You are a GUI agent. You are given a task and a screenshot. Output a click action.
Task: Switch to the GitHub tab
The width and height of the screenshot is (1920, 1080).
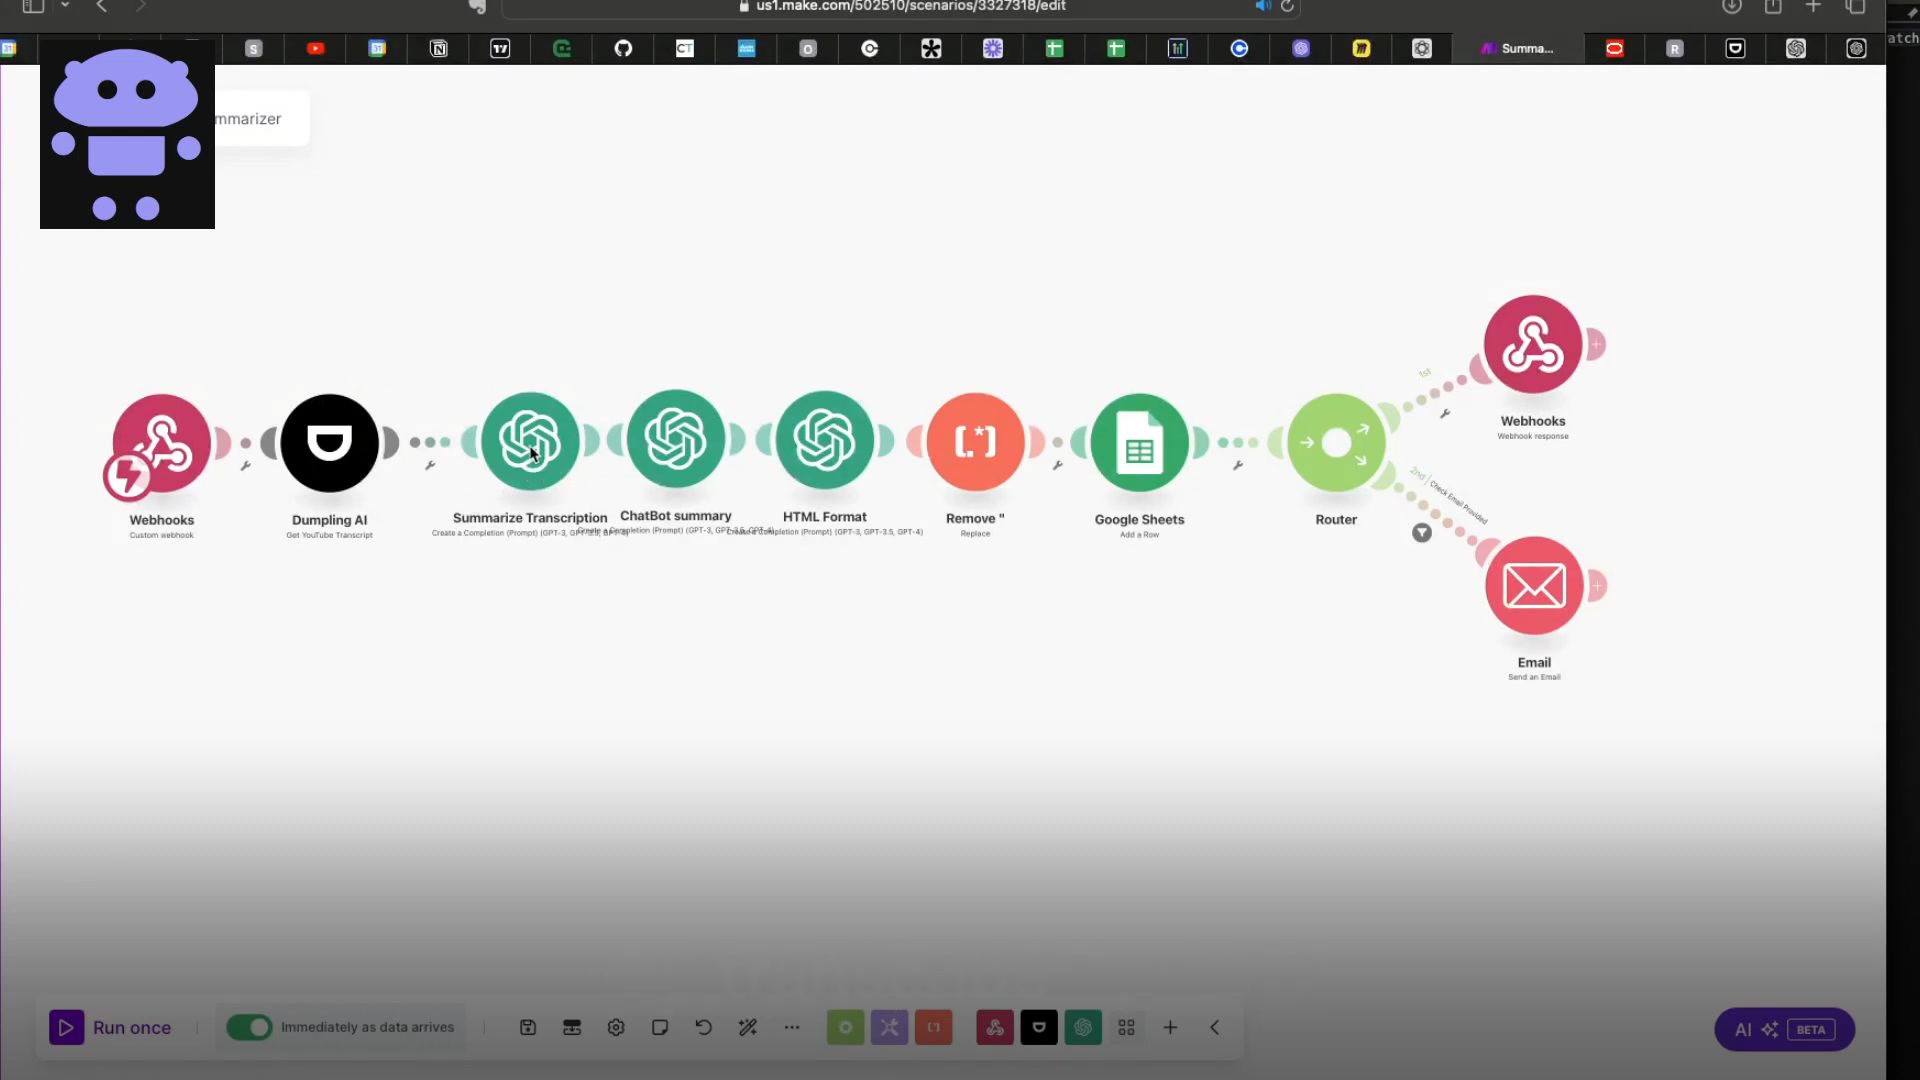click(x=624, y=48)
